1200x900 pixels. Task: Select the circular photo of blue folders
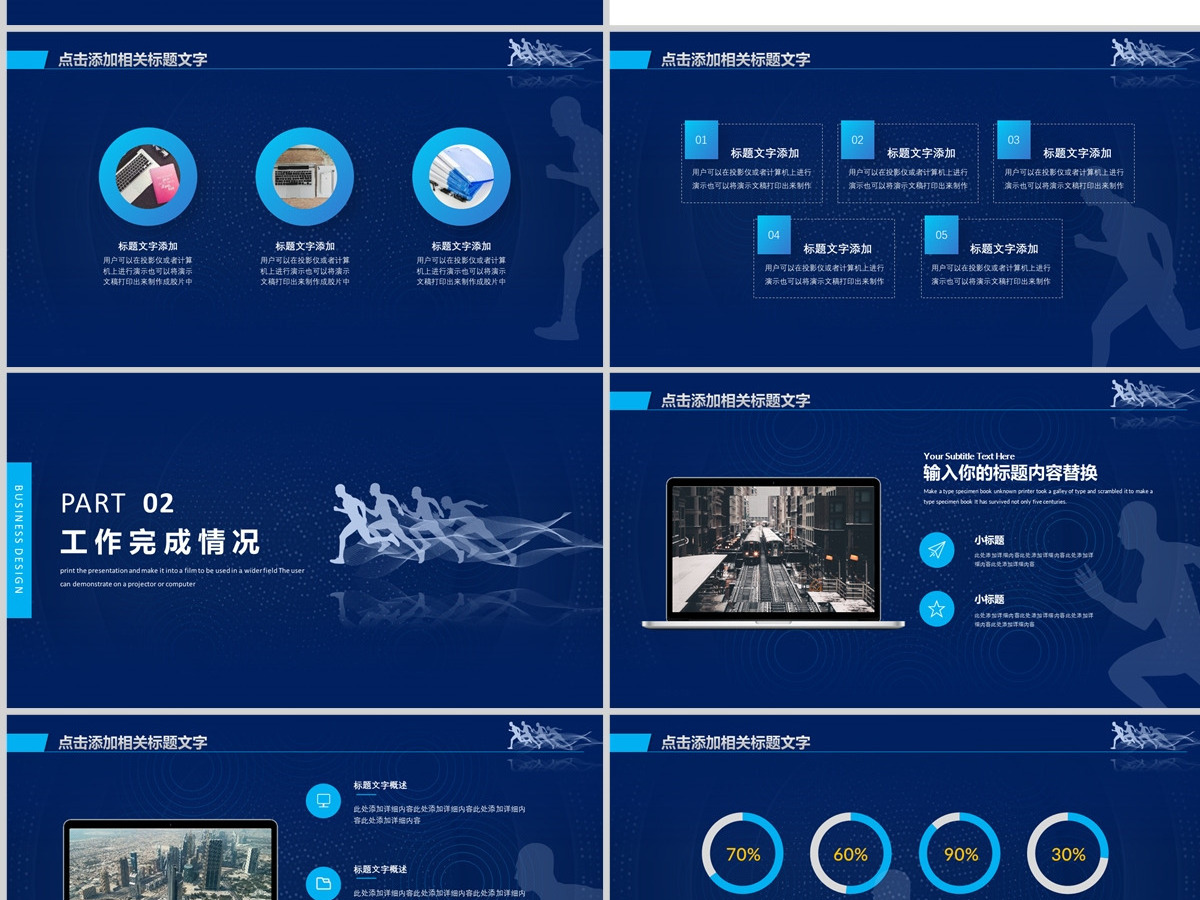click(x=461, y=177)
